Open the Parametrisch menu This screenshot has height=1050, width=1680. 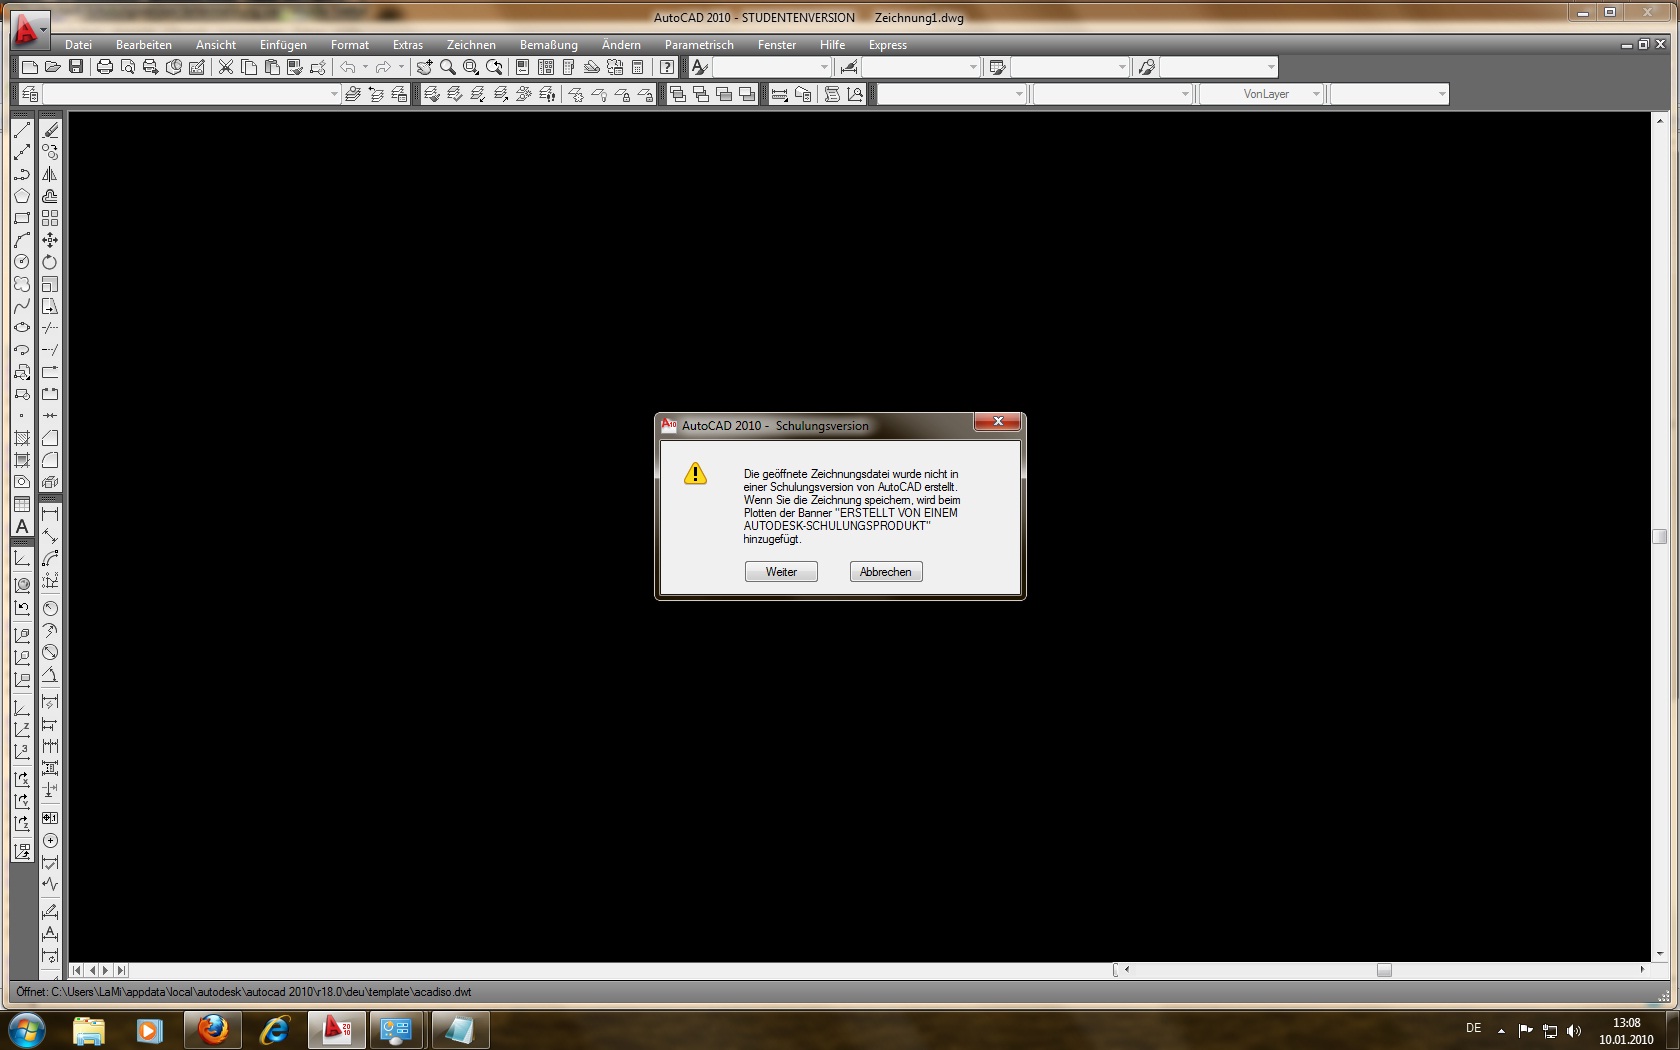[699, 45]
